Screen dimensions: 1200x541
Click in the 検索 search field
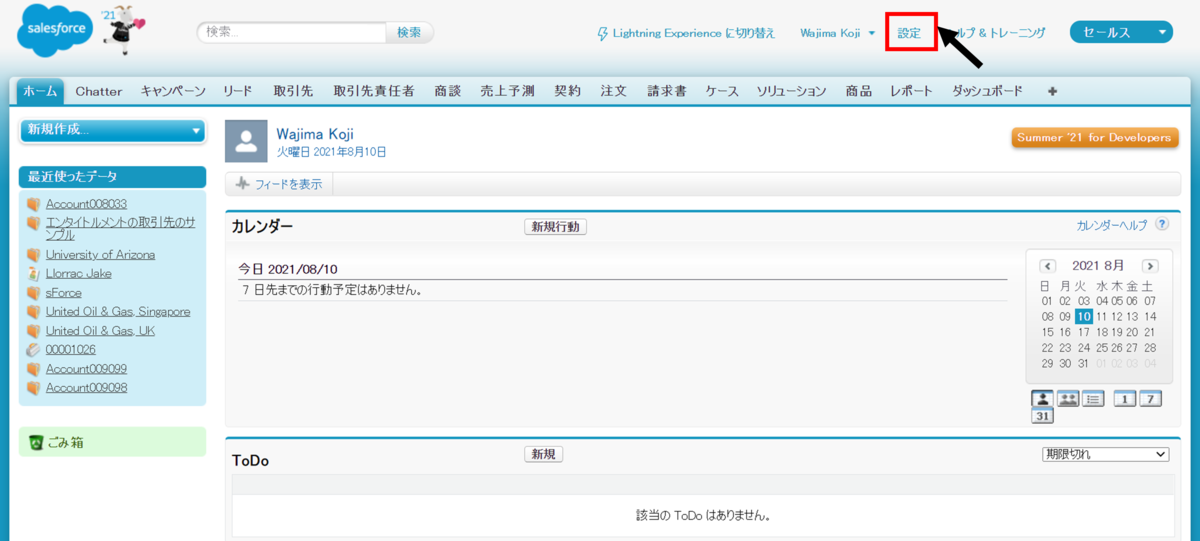click(x=292, y=33)
